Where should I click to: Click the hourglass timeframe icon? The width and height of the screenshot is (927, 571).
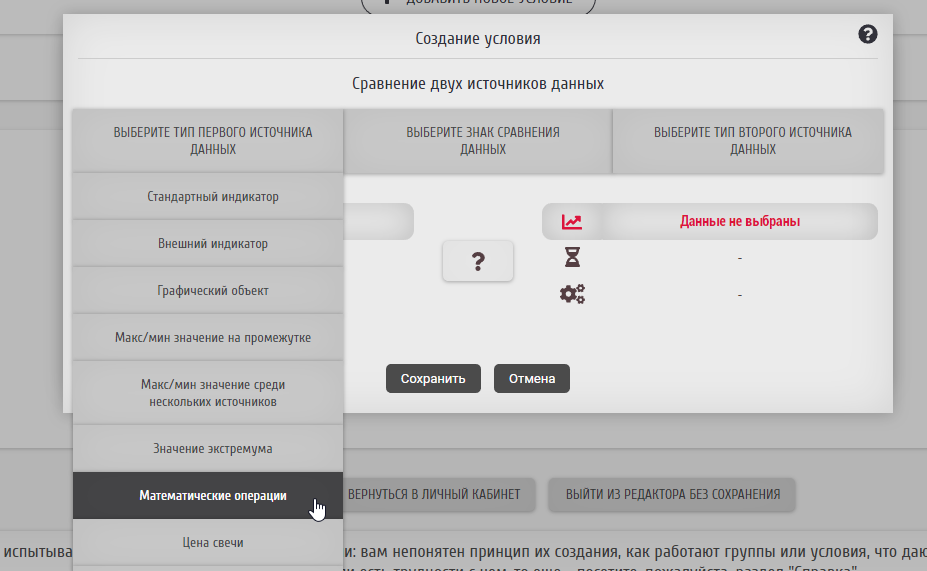572,258
